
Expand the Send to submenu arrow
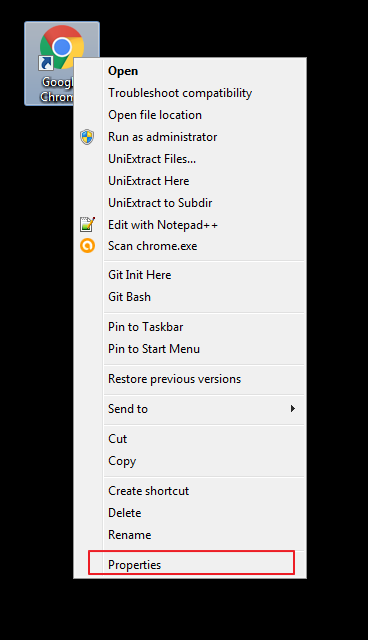[x=293, y=409]
